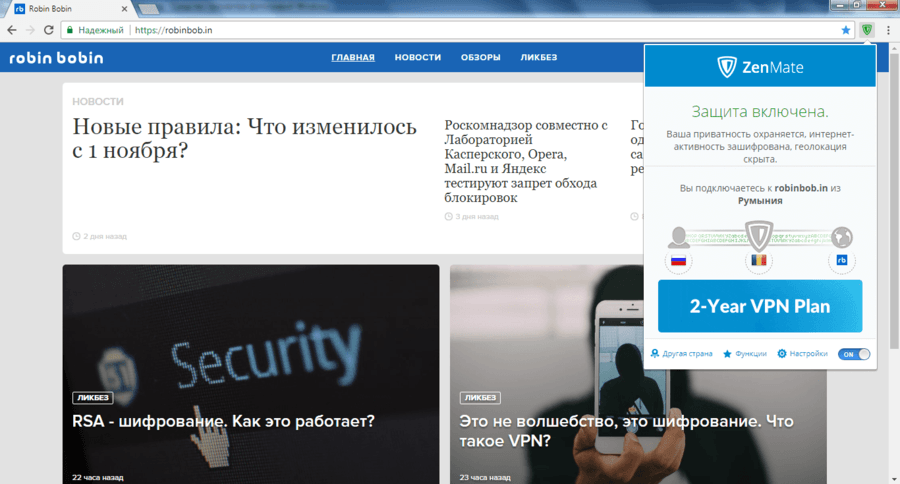Click the address bar with robinbob.in URL
Screen dimensions: 900x484
tap(453, 30)
